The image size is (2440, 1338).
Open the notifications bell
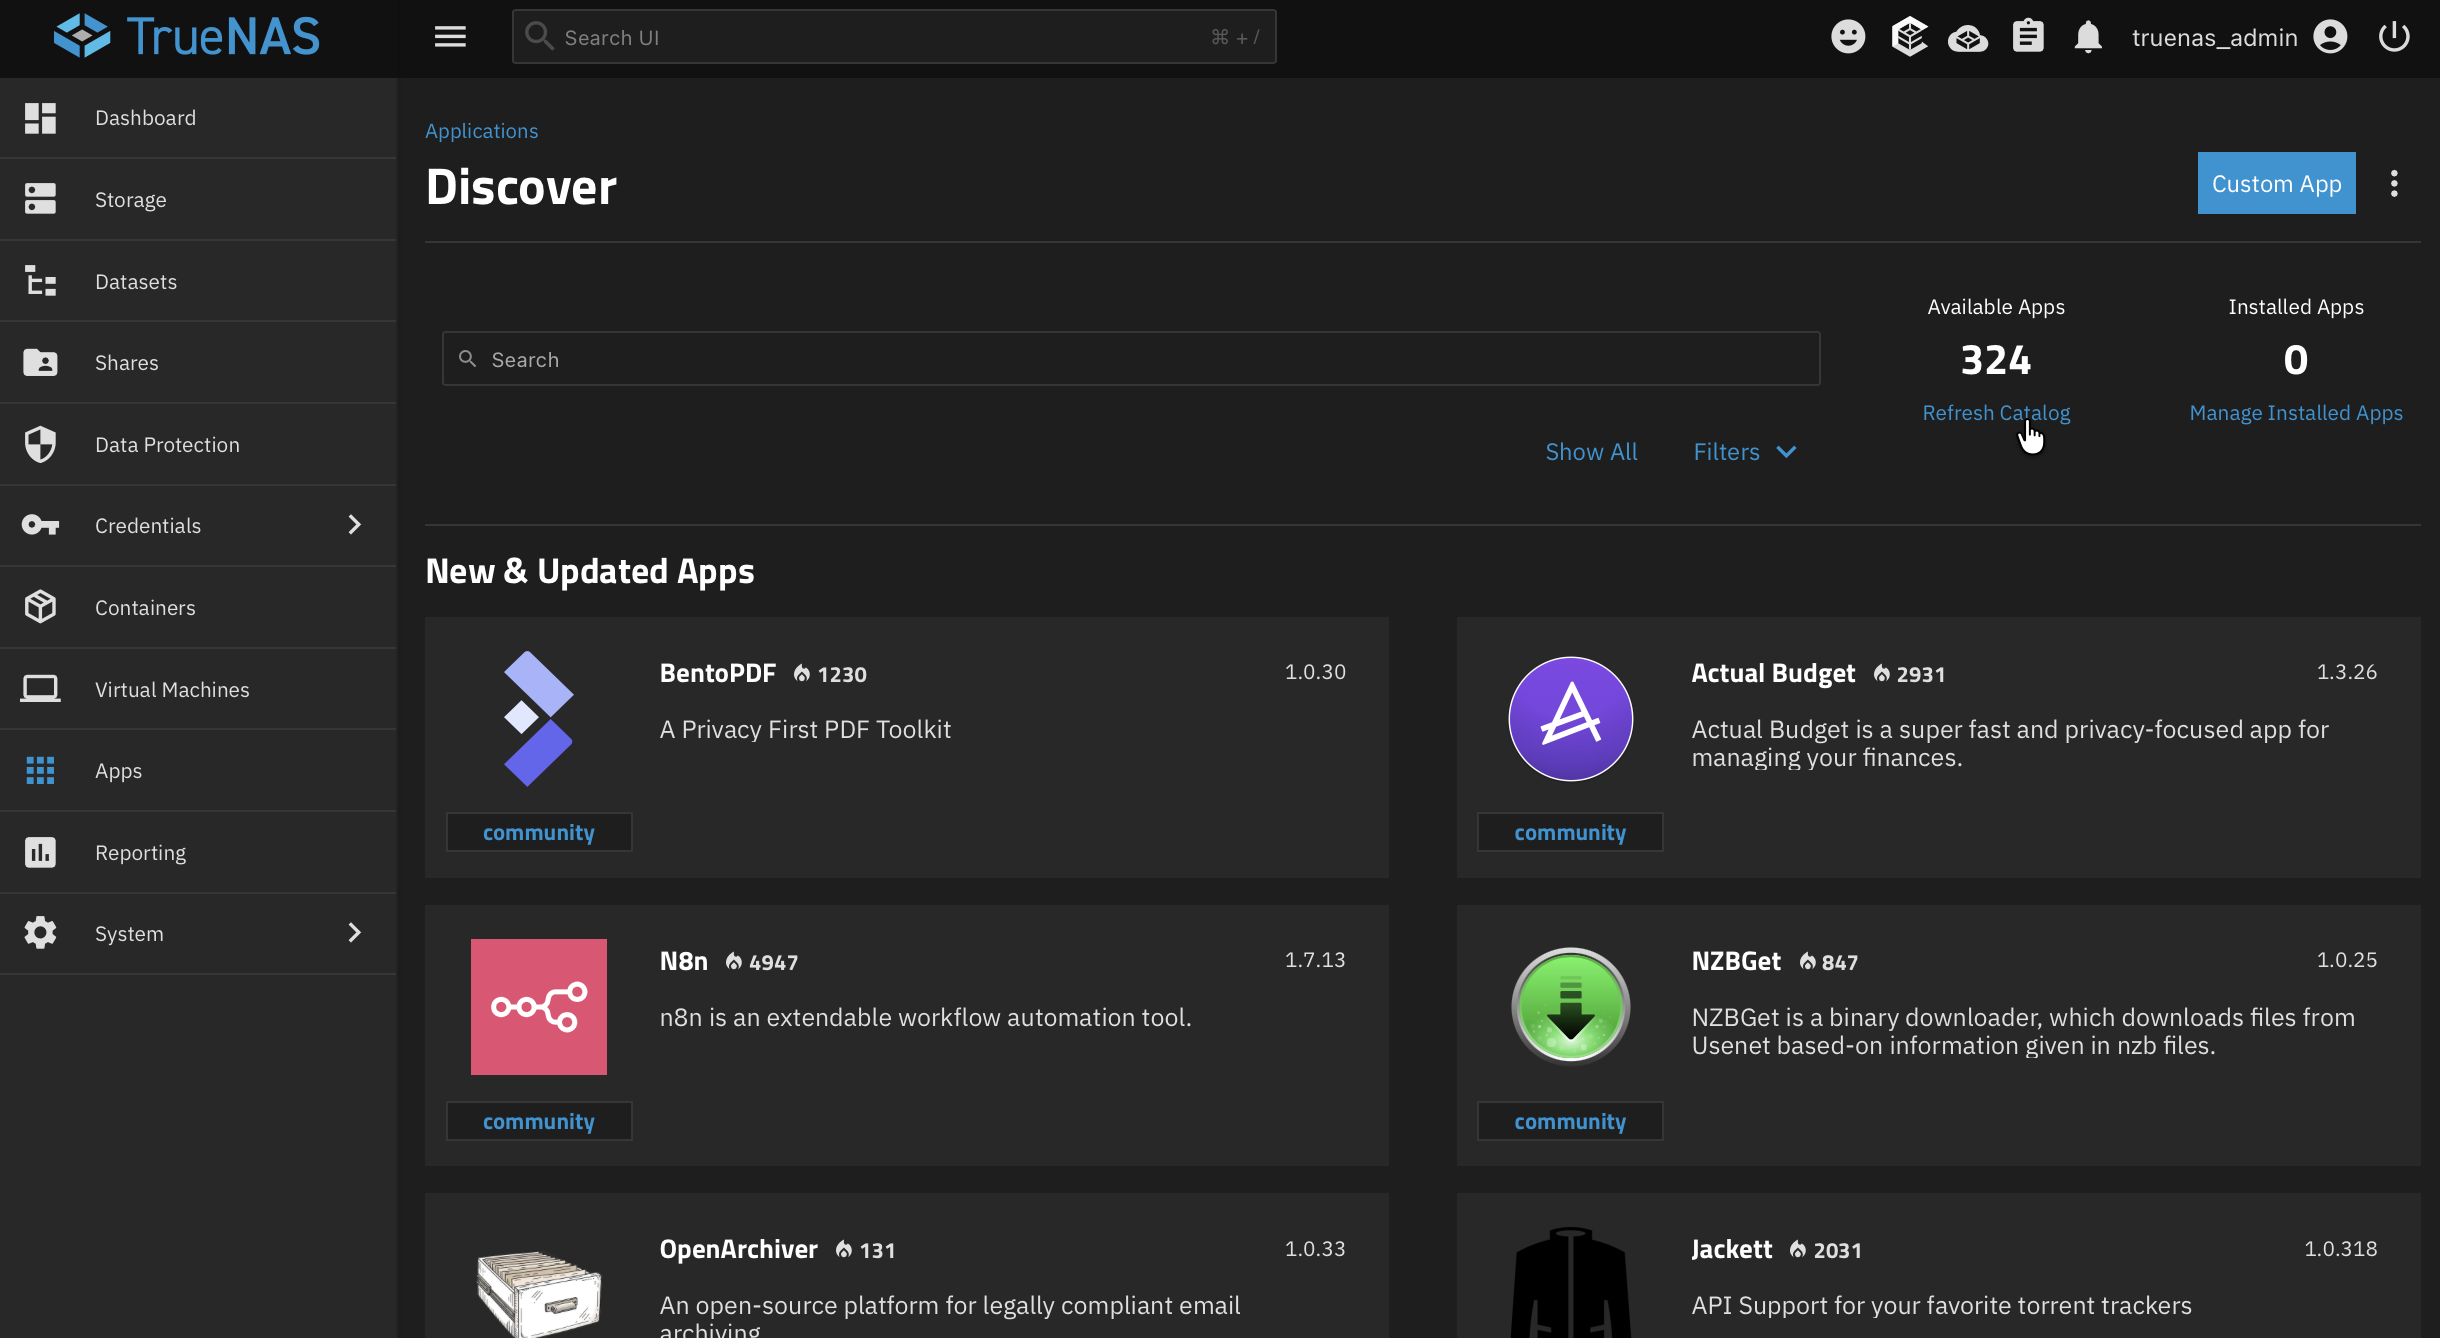tap(2089, 36)
